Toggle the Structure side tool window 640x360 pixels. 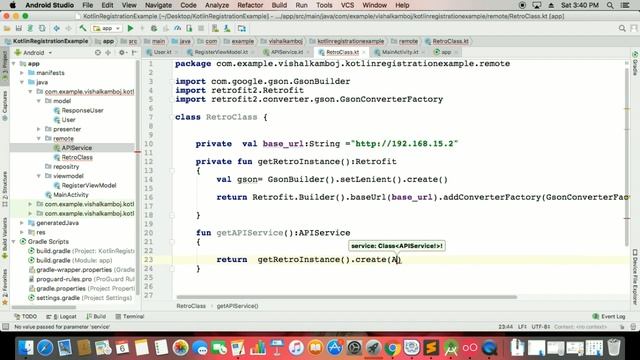point(4,189)
